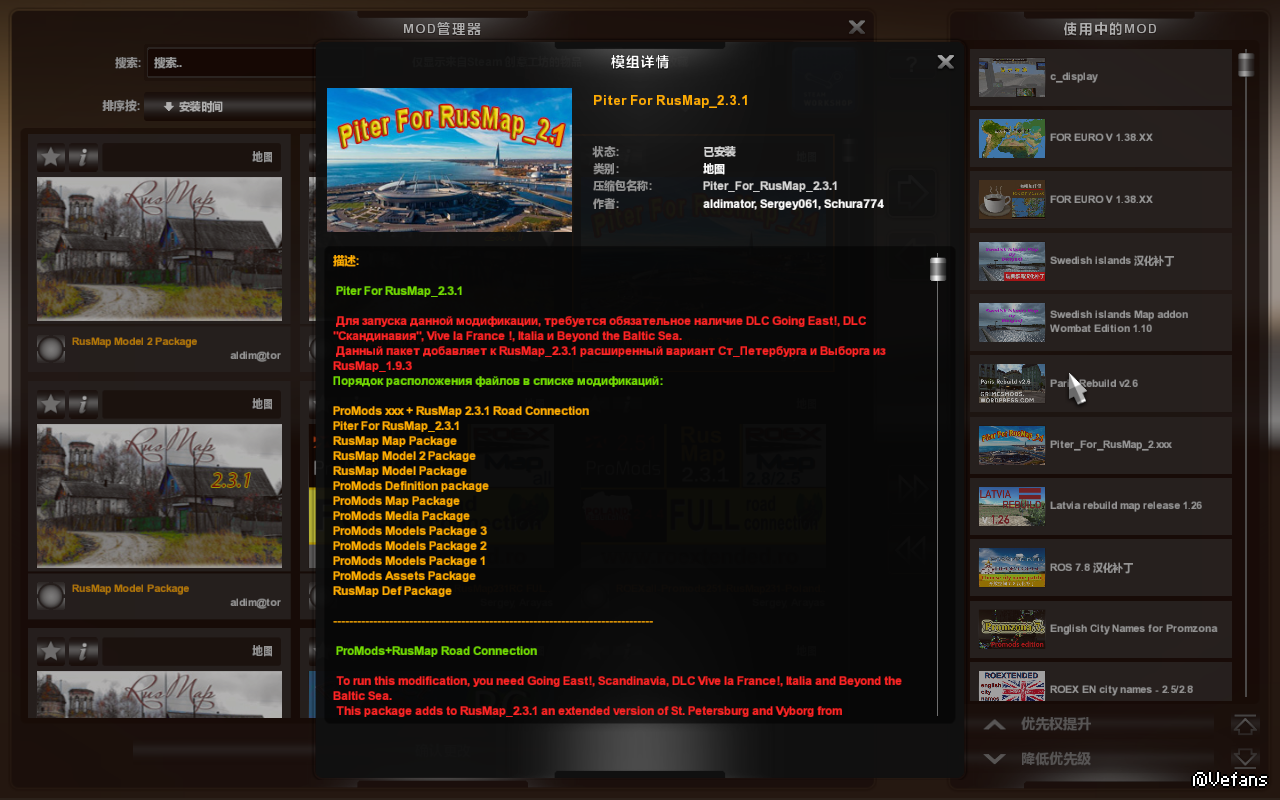Image resolution: width=1280 pixels, height=800 pixels.
Task: Click 'ProMods Definition package' in description
Action: click(x=411, y=486)
